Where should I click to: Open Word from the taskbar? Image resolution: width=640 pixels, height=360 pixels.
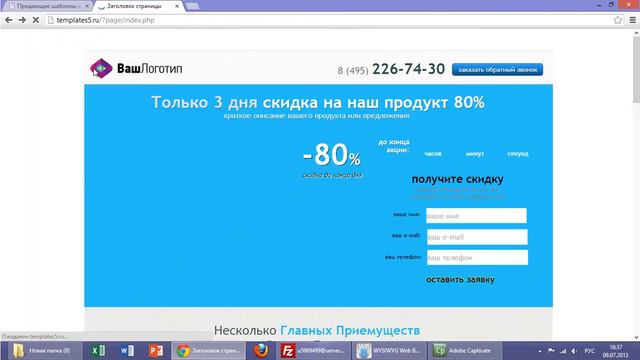(x=127, y=351)
